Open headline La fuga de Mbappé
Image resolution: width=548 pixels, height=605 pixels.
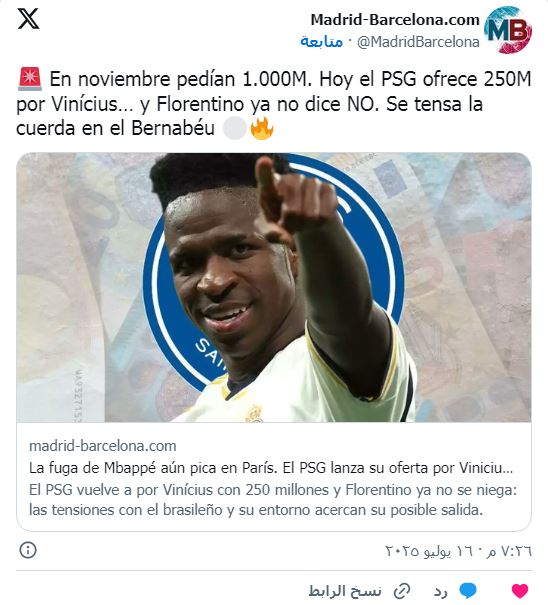pos(271,468)
